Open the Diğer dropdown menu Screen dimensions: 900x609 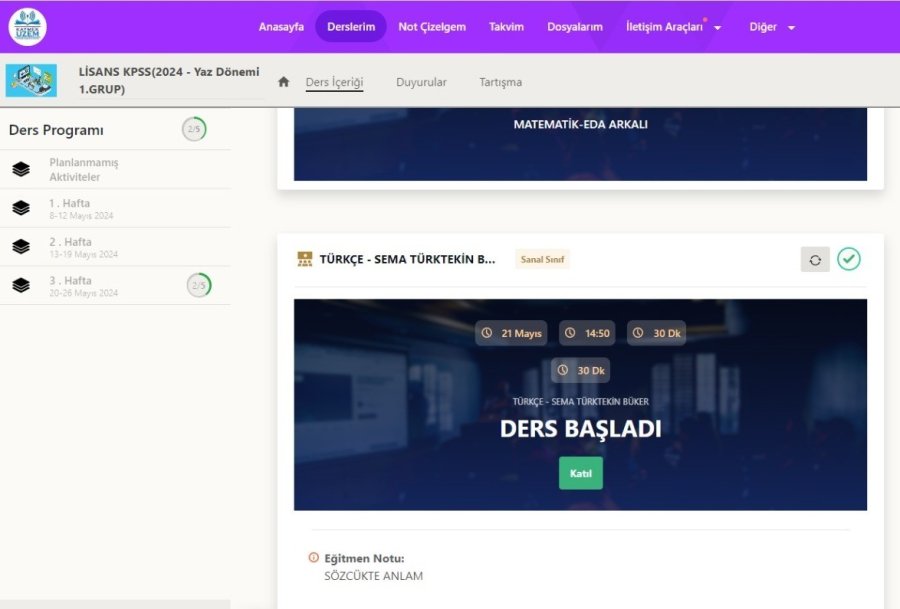click(764, 27)
